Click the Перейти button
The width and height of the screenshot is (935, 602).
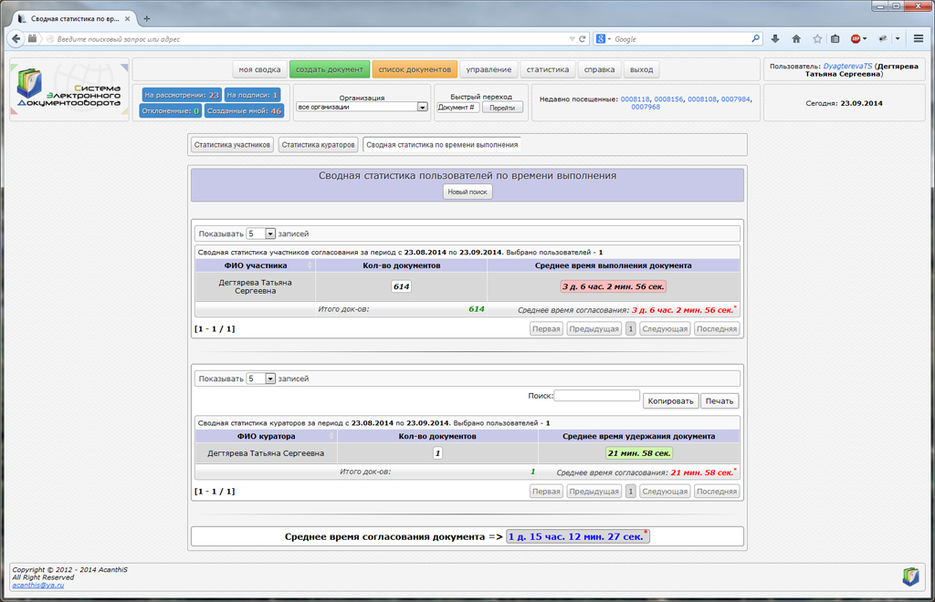pyautogui.click(x=502, y=108)
